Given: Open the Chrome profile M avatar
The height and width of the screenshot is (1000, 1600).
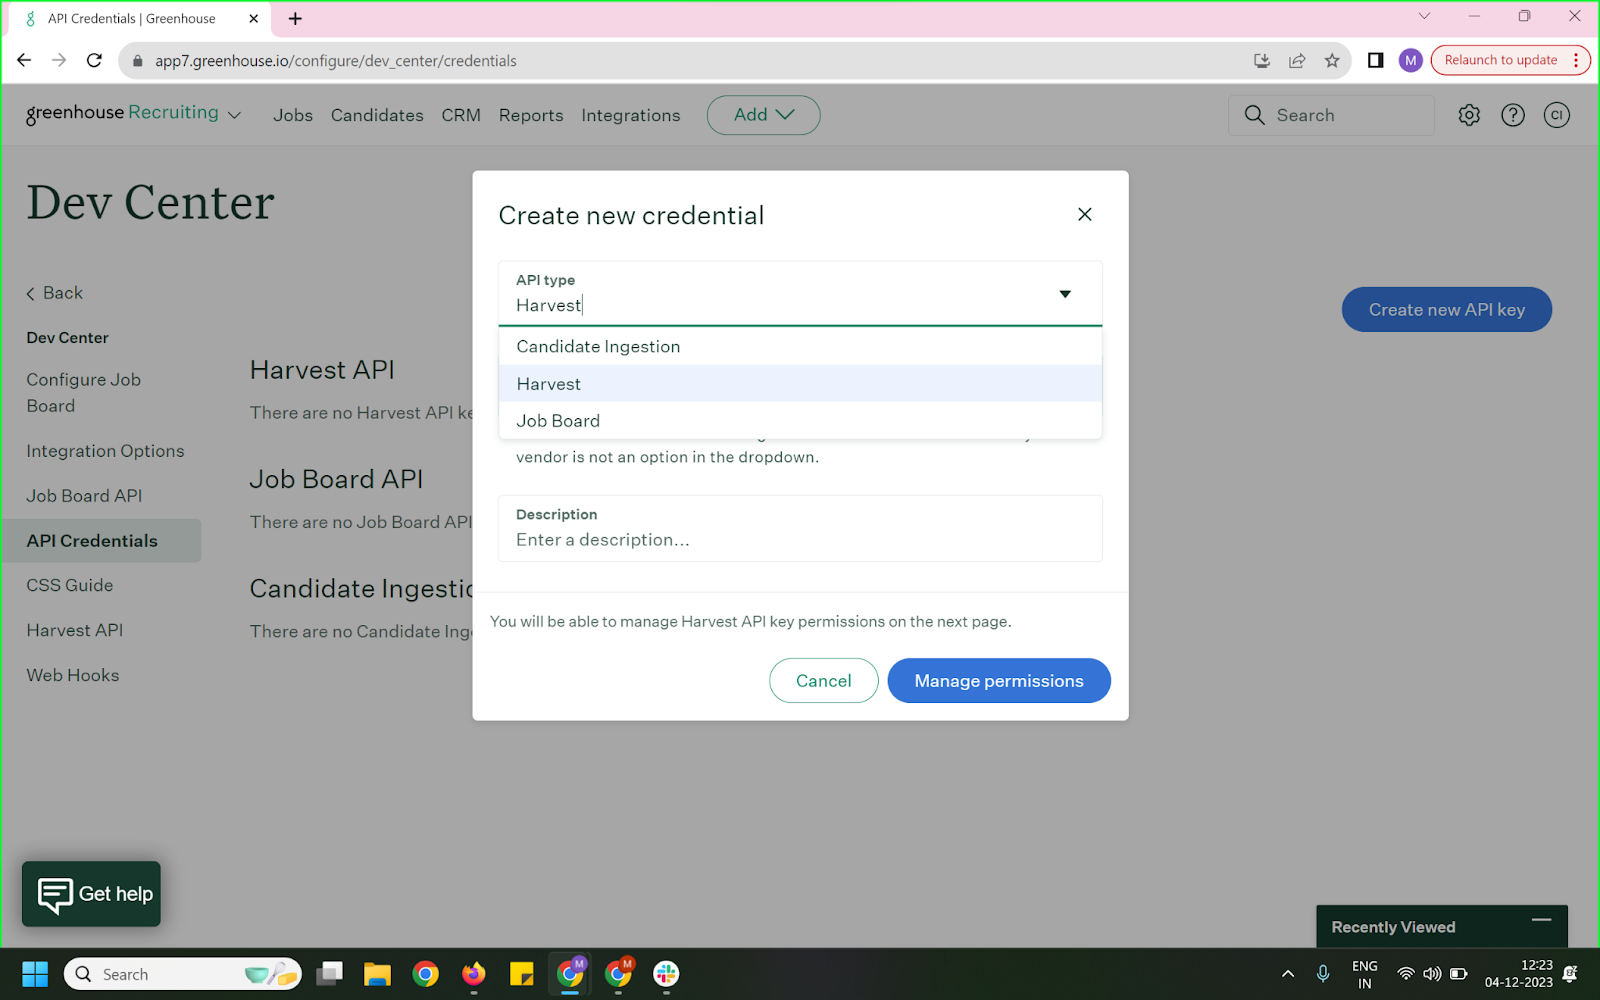Looking at the screenshot, I should click(x=1410, y=60).
